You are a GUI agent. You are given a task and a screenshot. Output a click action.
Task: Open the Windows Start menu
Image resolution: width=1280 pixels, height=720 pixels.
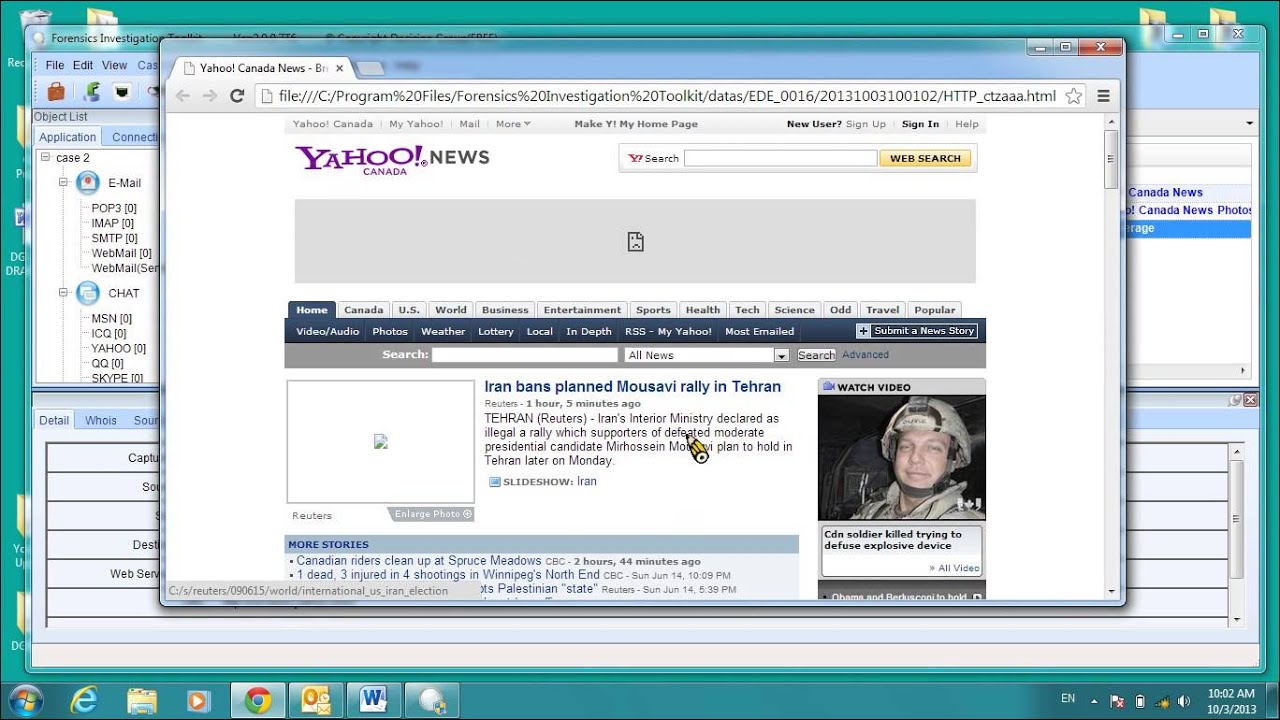[x=24, y=700]
